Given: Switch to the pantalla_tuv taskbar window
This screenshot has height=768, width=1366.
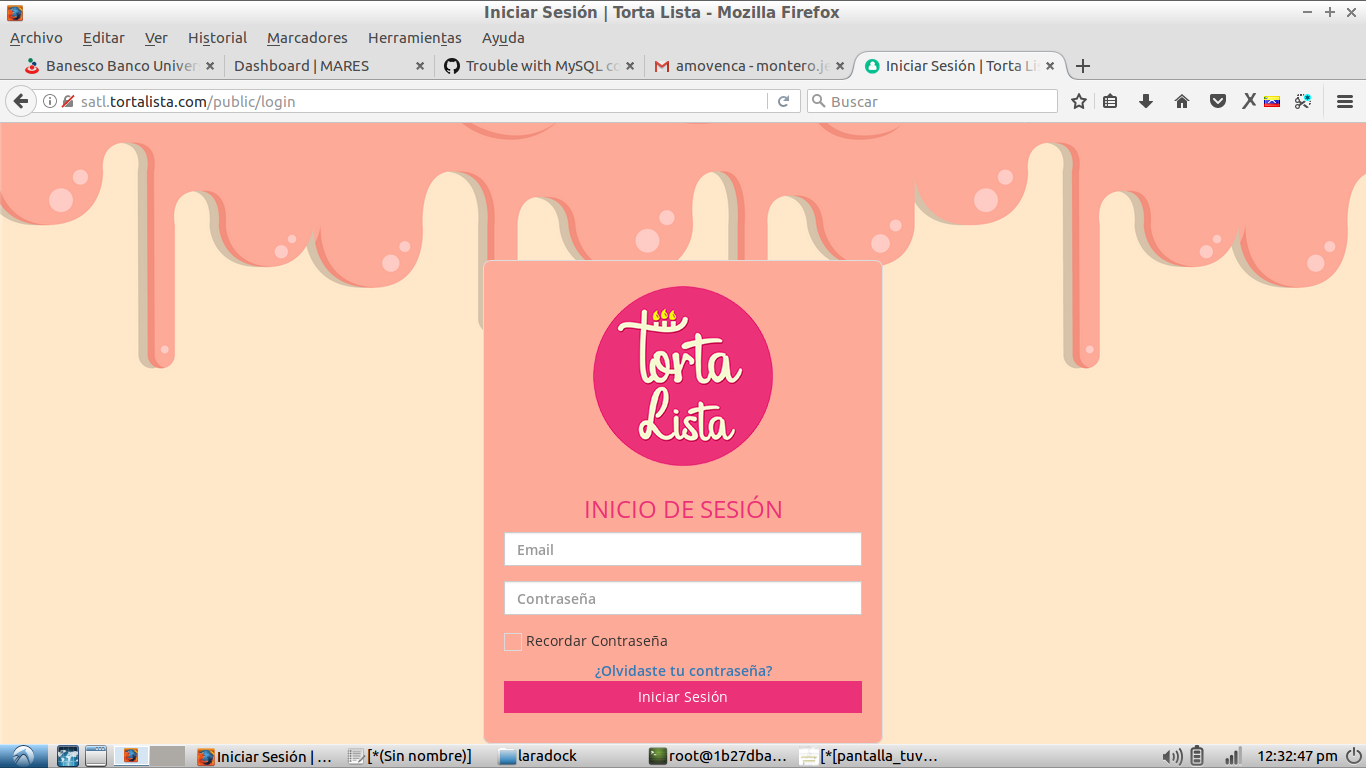Looking at the screenshot, I should pos(868,756).
